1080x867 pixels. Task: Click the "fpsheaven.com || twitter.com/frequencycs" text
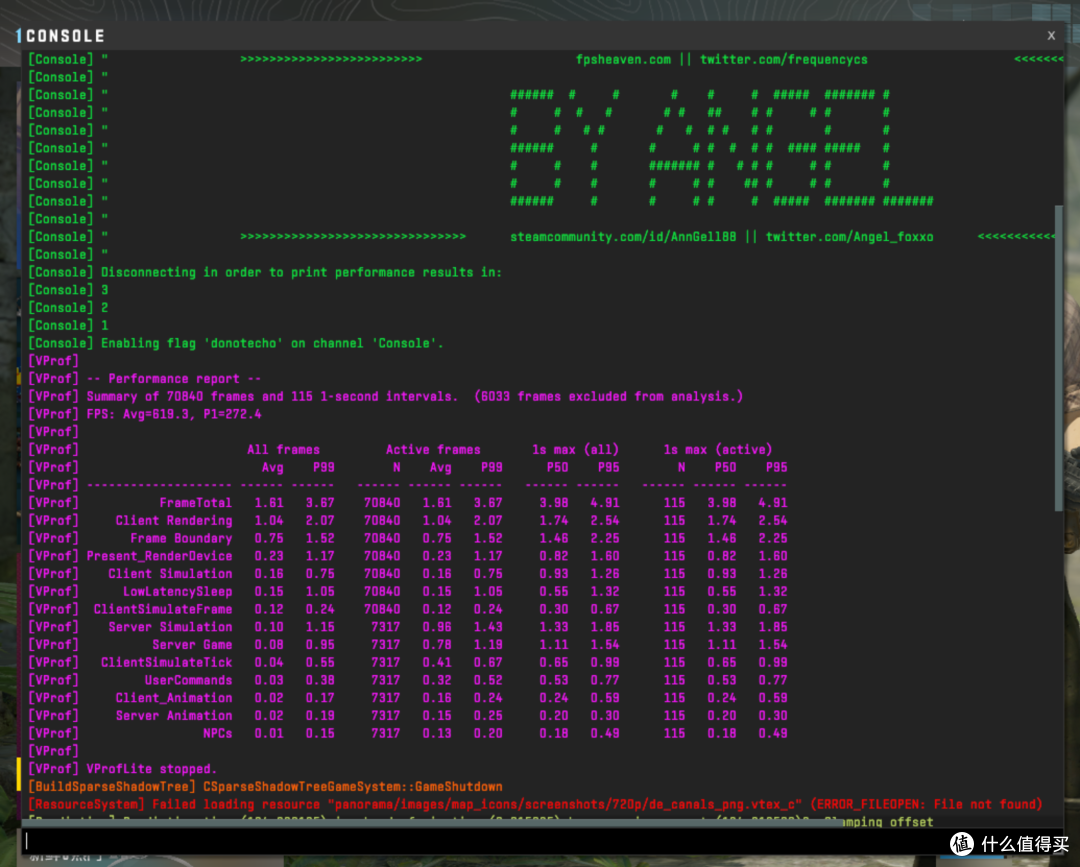pyautogui.click(x=722, y=60)
